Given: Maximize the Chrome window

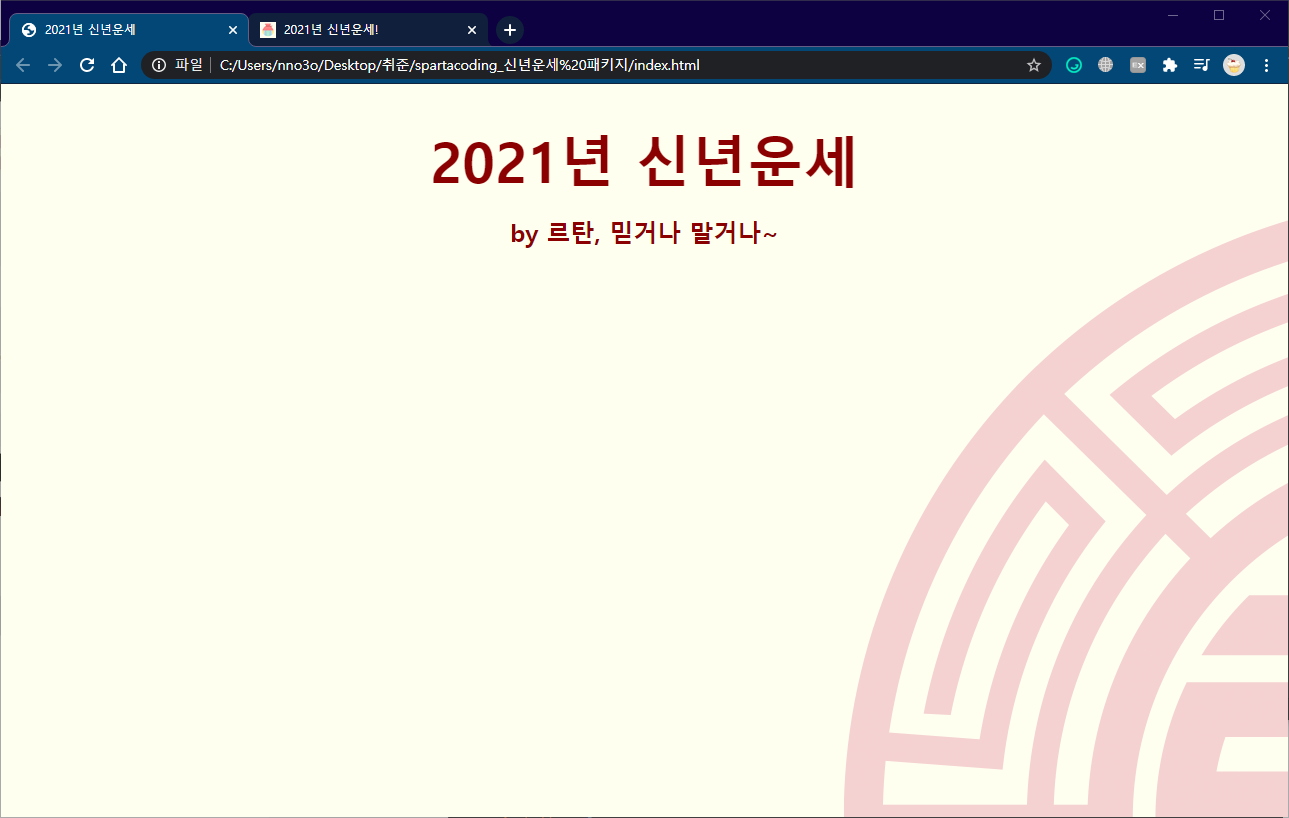Looking at the screenshot, I should click(x=1219, y=14).
